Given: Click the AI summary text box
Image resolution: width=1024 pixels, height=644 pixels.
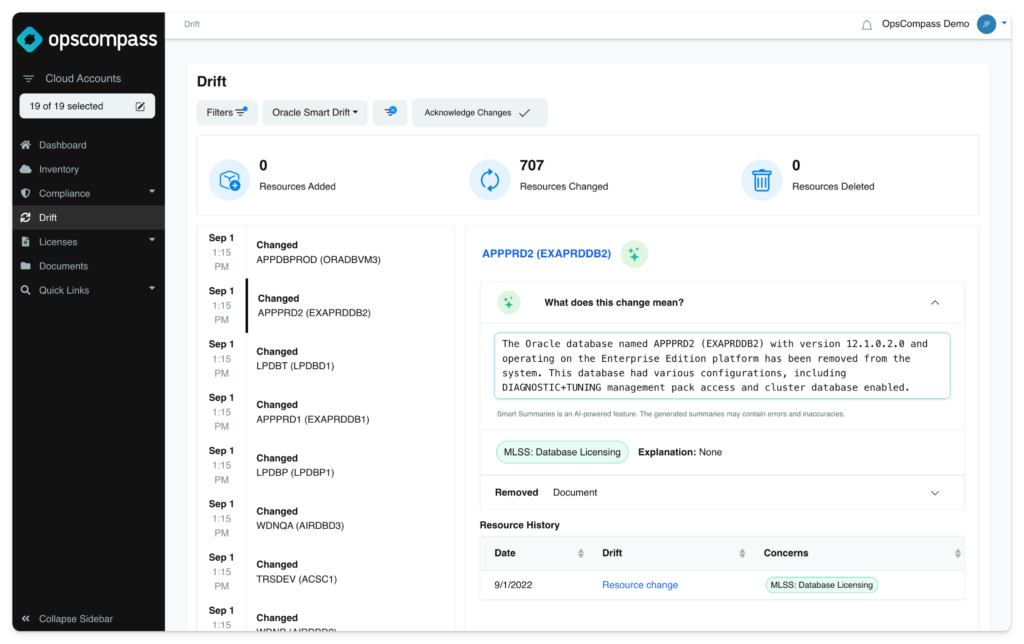Looking at the screenshot, I should pyautogui.click(x=722, y=366).
